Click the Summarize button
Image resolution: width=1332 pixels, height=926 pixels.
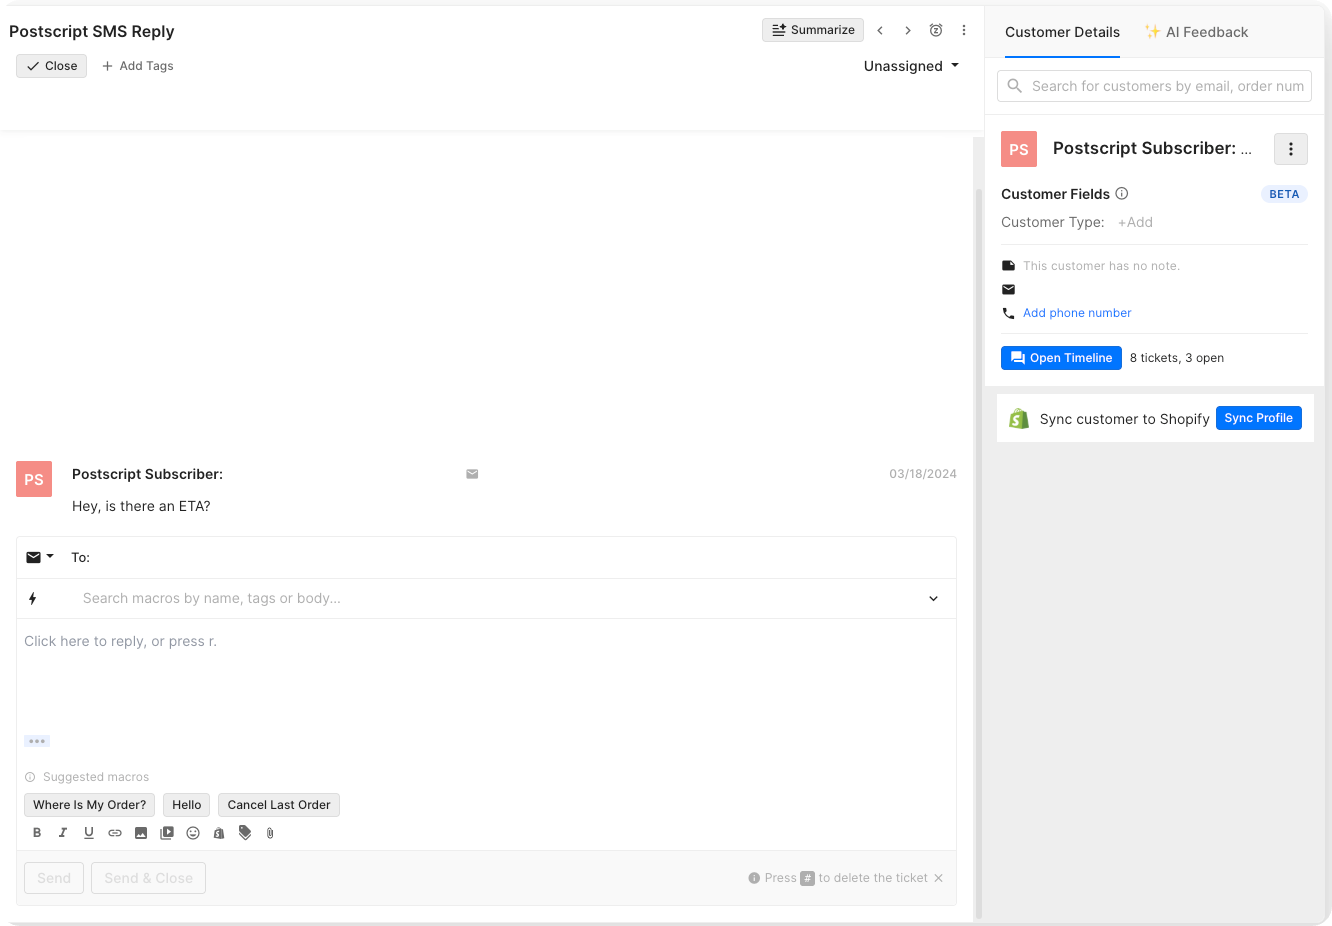pos(814,30)
